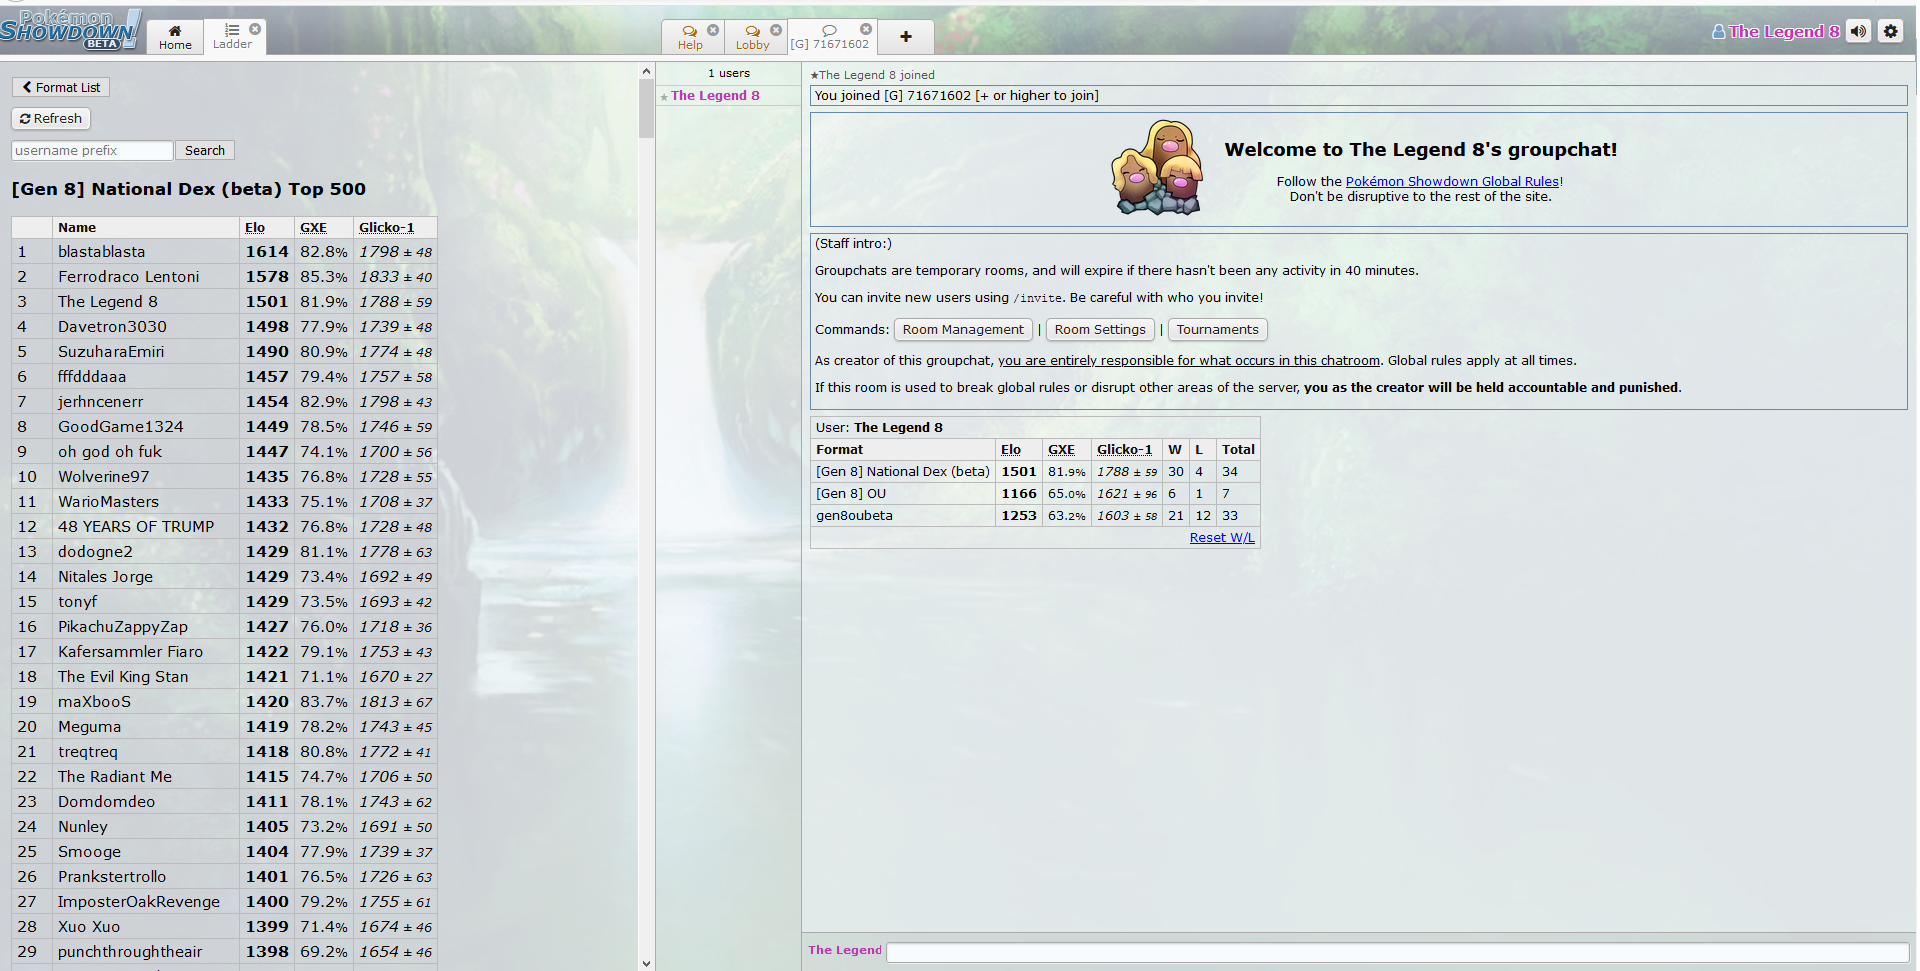
Task: Click the Reset W/L link
Action: click(1222, 538)
